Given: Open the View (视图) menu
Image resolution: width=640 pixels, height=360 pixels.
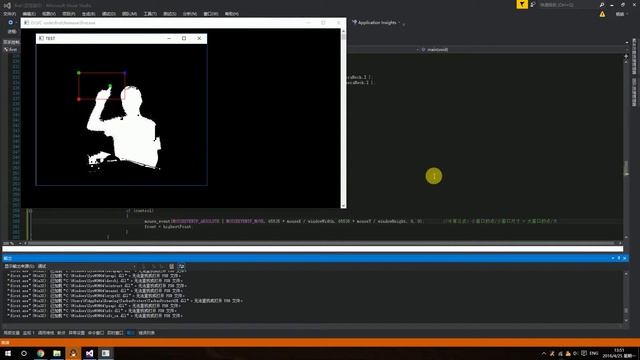Looking at the screenshot, I should [x=49, y=14].
